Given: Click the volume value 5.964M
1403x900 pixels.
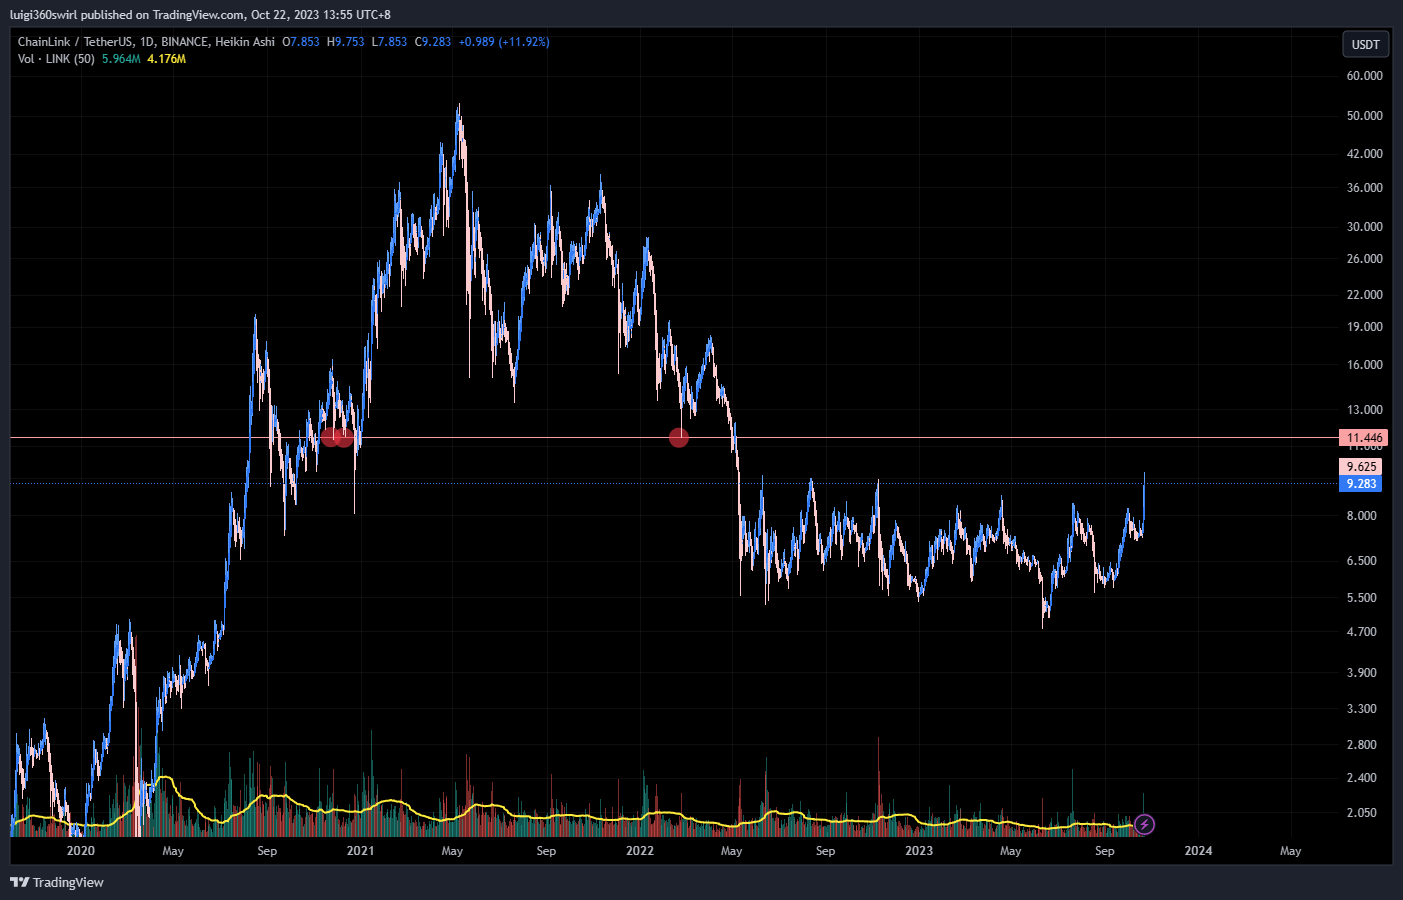Looking at the screenshot, I should (121, 59).
